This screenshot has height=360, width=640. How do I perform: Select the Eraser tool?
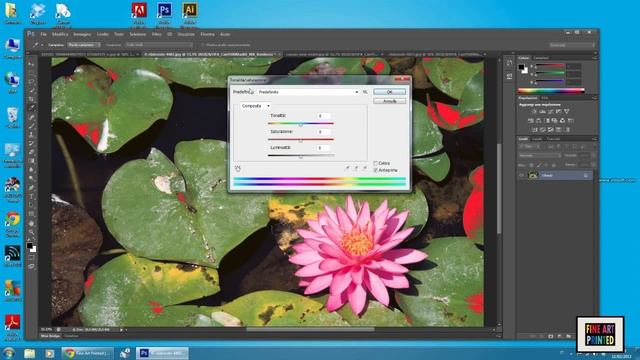(x=31, y=152)
